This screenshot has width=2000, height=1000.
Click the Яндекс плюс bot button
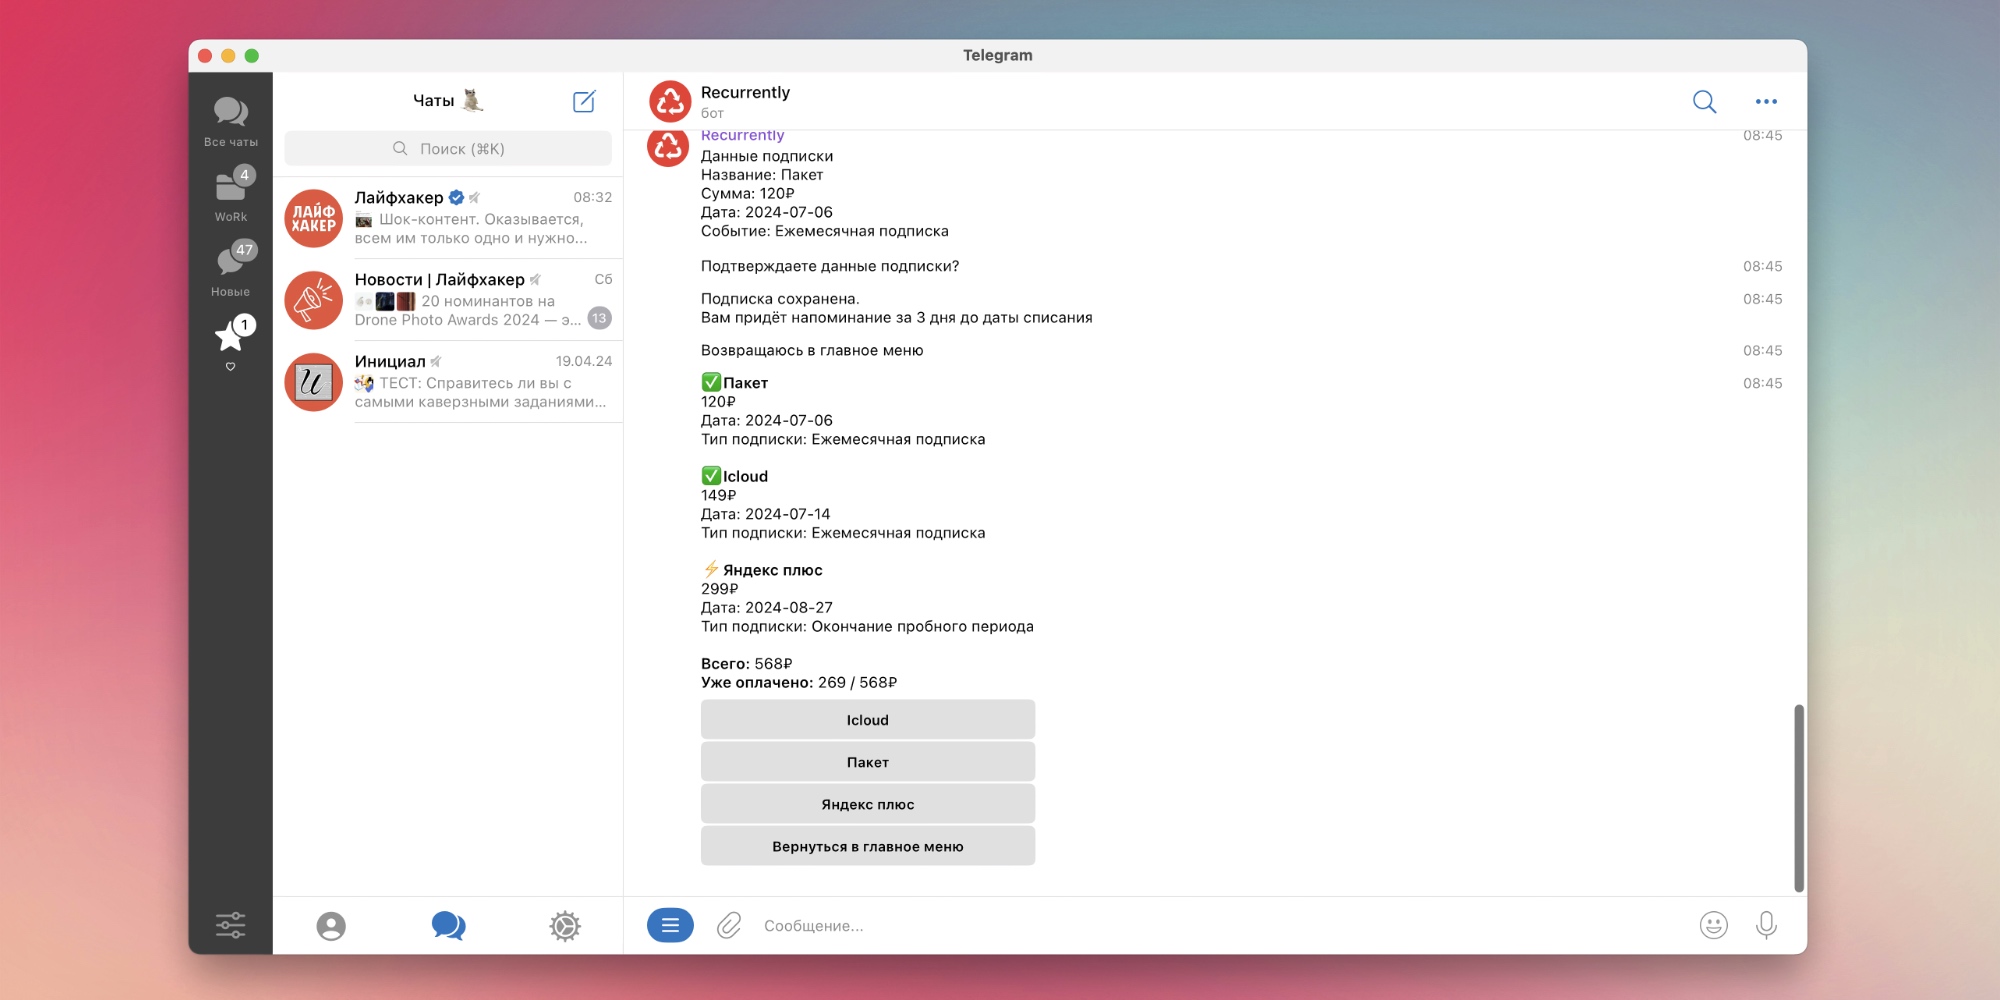pos(868,804)
